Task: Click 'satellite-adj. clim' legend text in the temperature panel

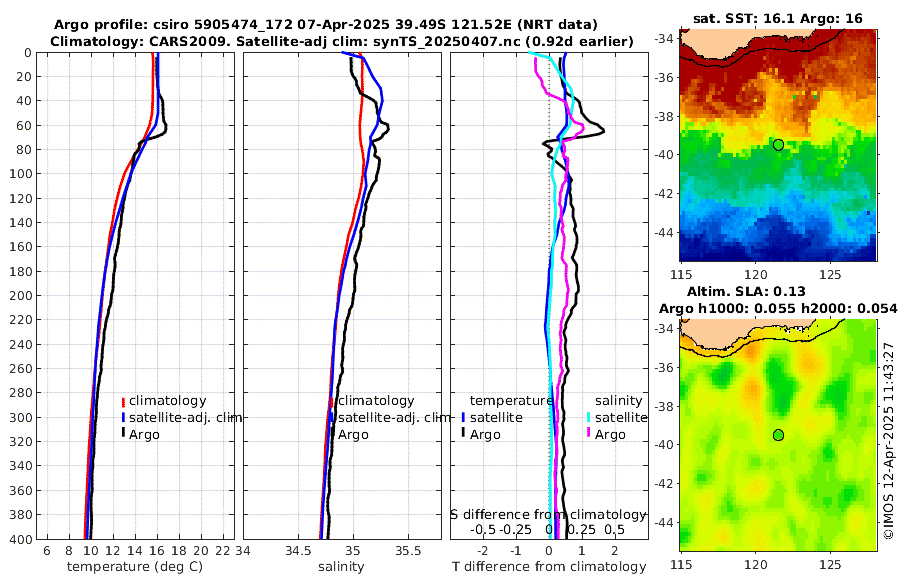Action: [x=185, y=417]
